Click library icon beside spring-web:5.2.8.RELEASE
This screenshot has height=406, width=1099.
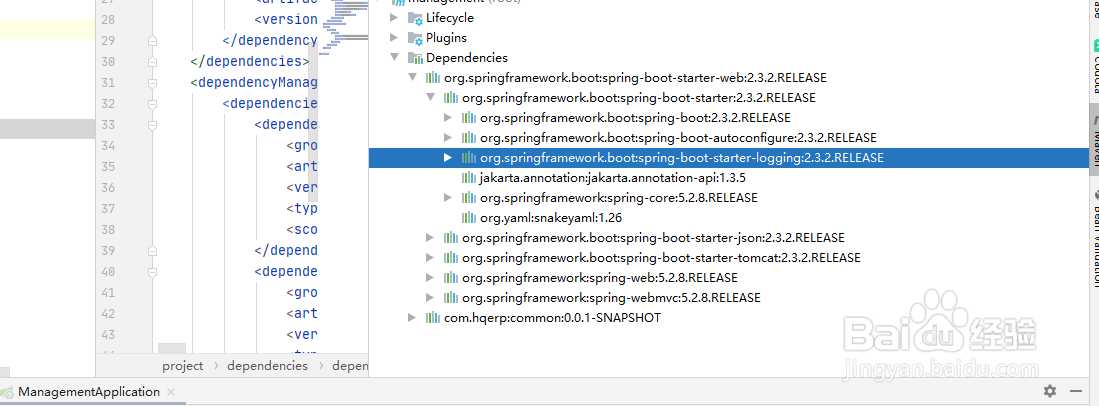(x=451, y=278)
